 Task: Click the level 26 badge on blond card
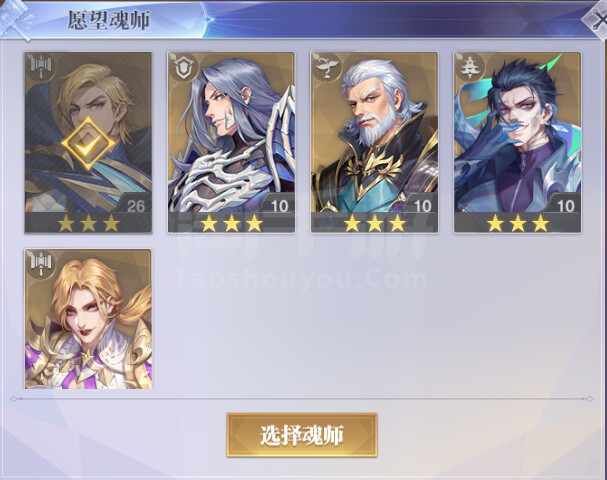tap(136, 206)
